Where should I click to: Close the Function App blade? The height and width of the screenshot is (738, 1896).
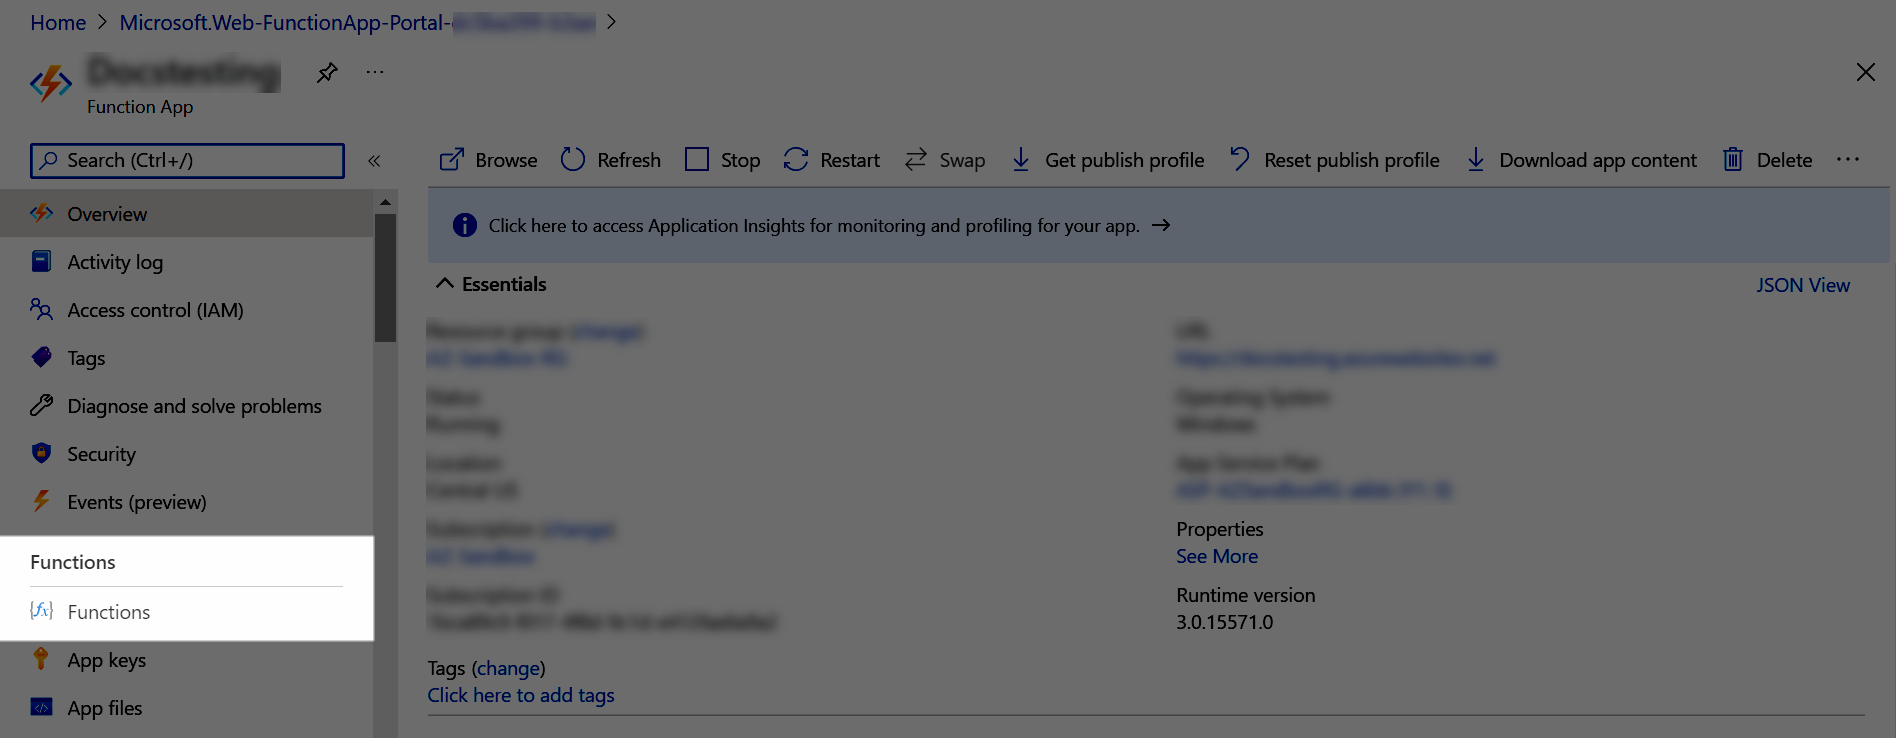click(x=1865, y=72)
